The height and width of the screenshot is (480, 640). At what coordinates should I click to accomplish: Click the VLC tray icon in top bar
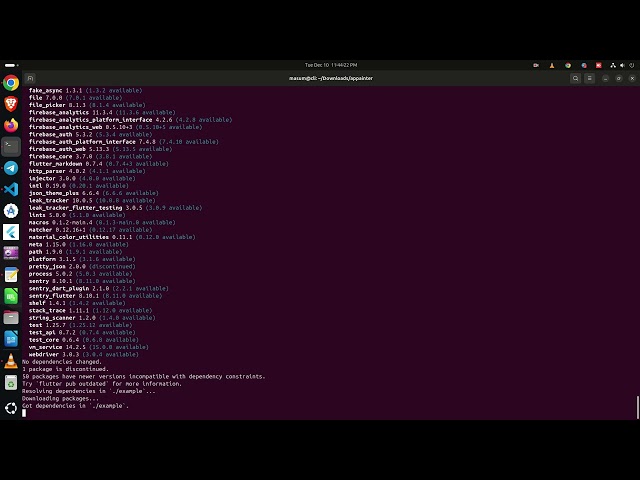click(x=552, y=65)
